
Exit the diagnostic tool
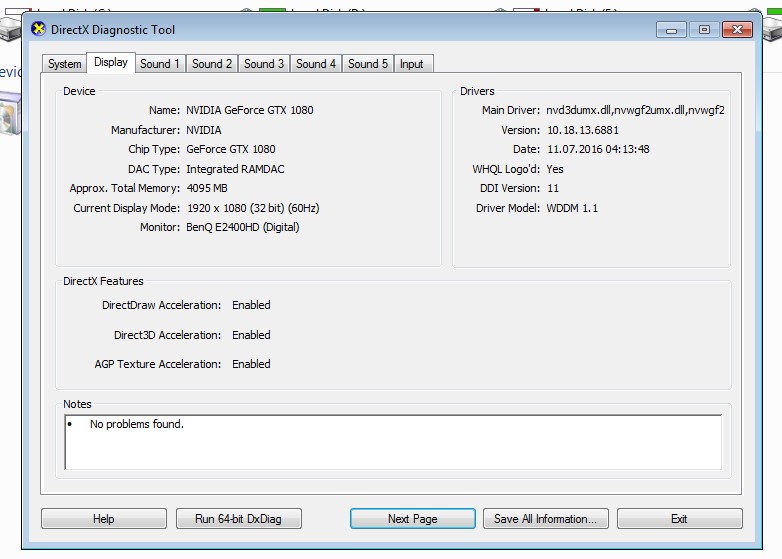pyautogui.click(x=679, y=519)
